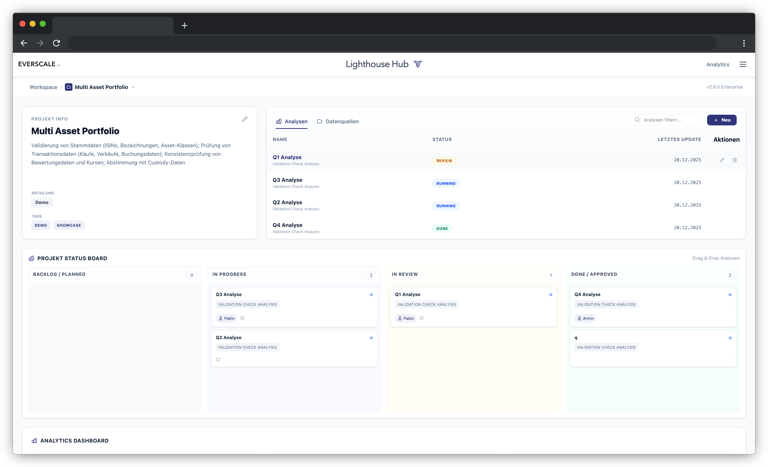
Task: Click the blue dot on Q3 Analyse card
Action: [x=371, y=295]
